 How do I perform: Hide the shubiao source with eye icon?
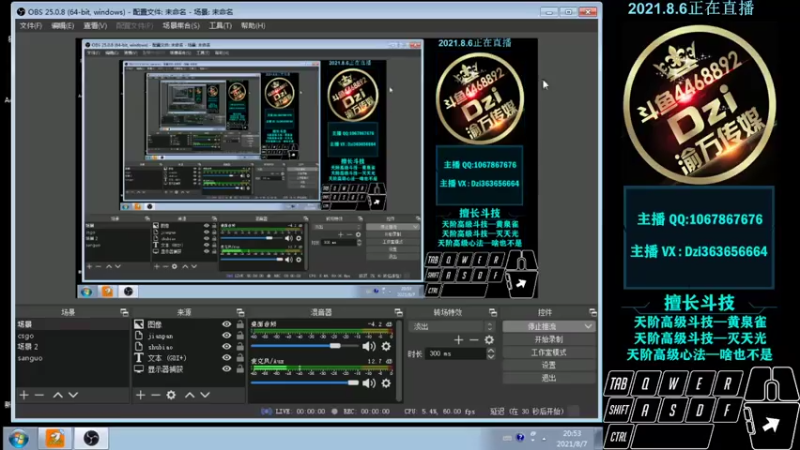(x=227, y=347)
